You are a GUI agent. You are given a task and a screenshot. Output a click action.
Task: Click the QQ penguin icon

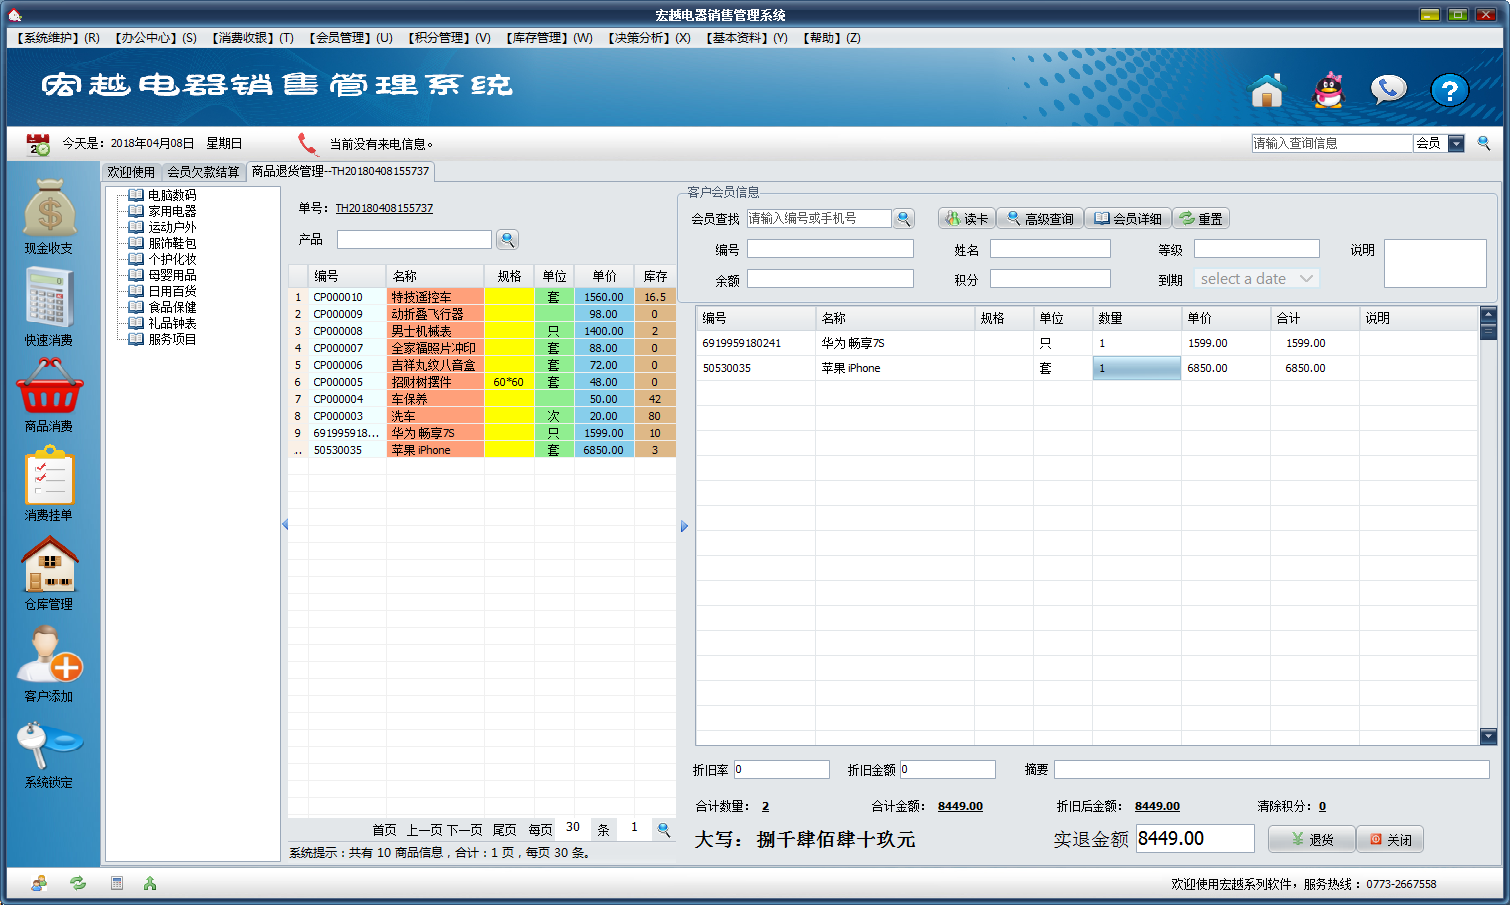(1328, 91)
